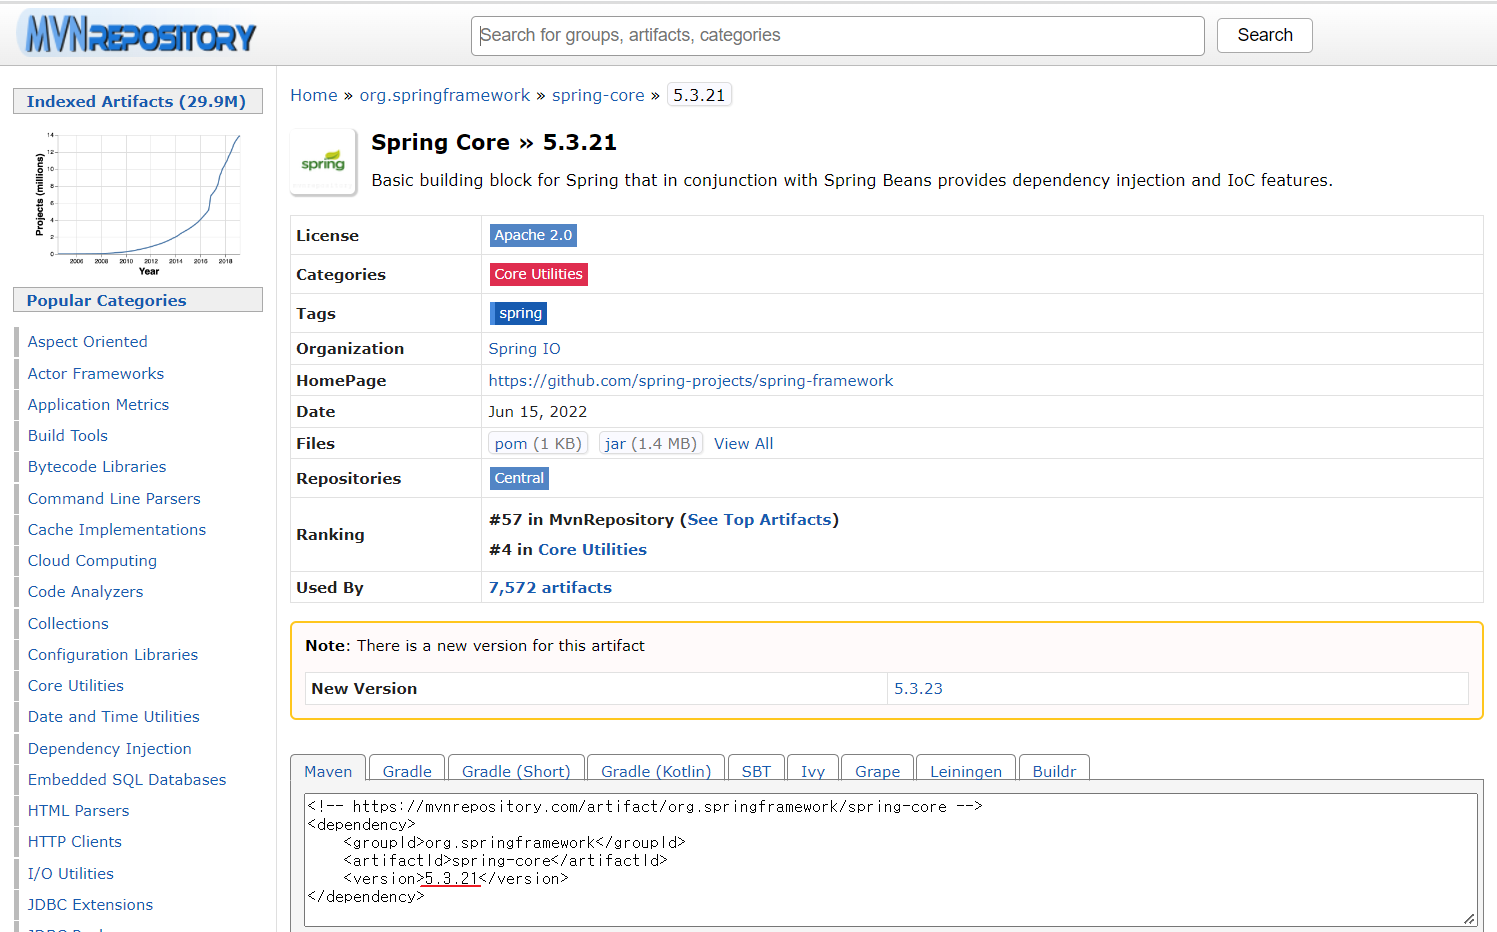
Task: Open Cloud Computing category
Action: point(92,561)
